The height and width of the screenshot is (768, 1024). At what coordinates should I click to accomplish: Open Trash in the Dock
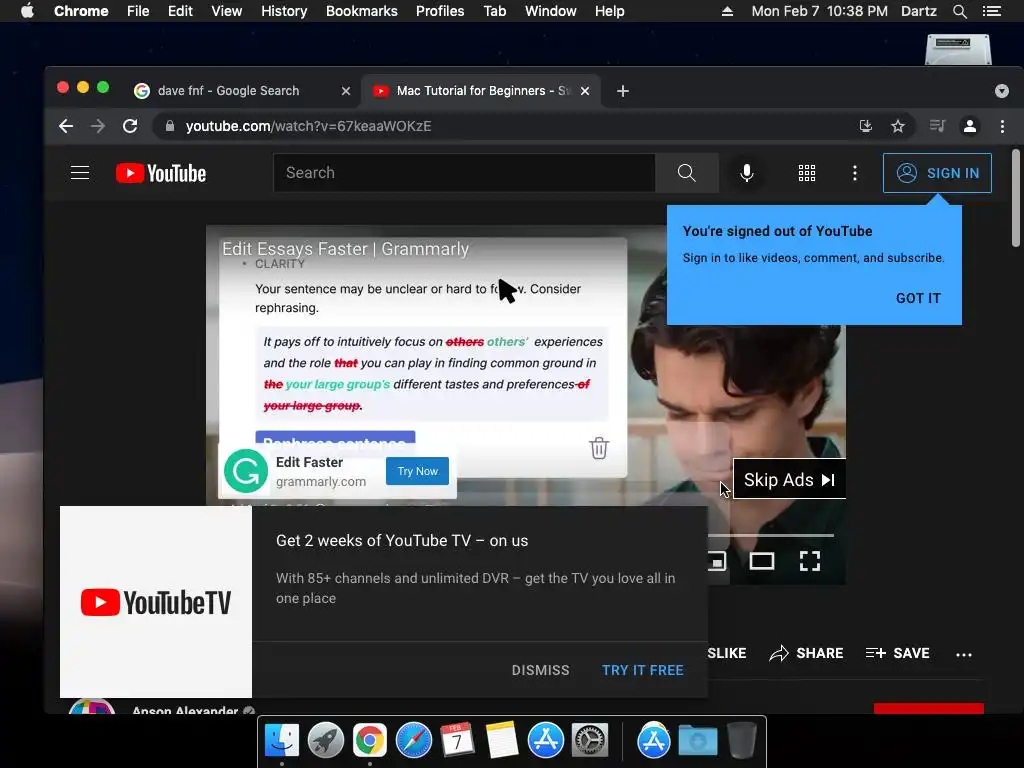tap(742, 741)
